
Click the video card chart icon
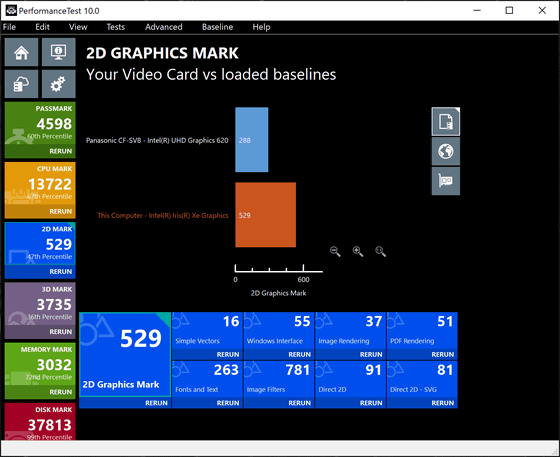tap(446, 181)
